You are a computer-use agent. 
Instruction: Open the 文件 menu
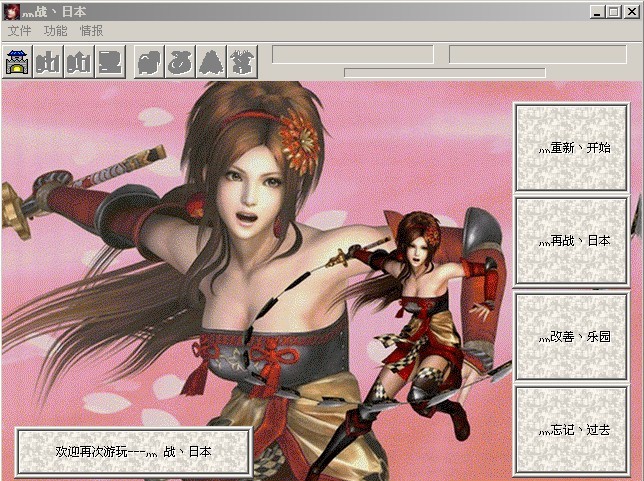(19, 31)
